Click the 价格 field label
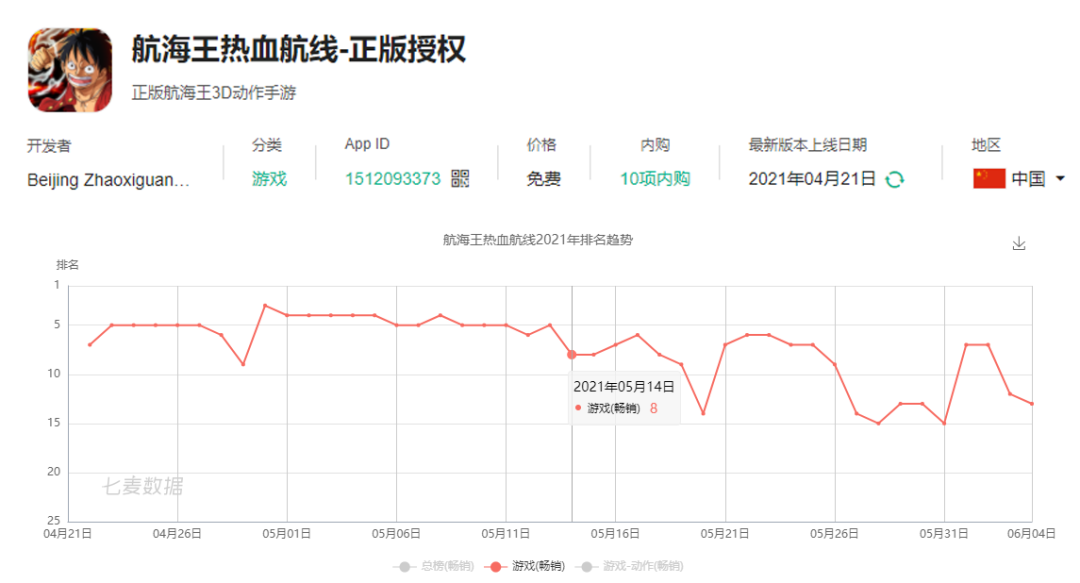This screenshot has width=1080, height=583. [x=541, y=145]
